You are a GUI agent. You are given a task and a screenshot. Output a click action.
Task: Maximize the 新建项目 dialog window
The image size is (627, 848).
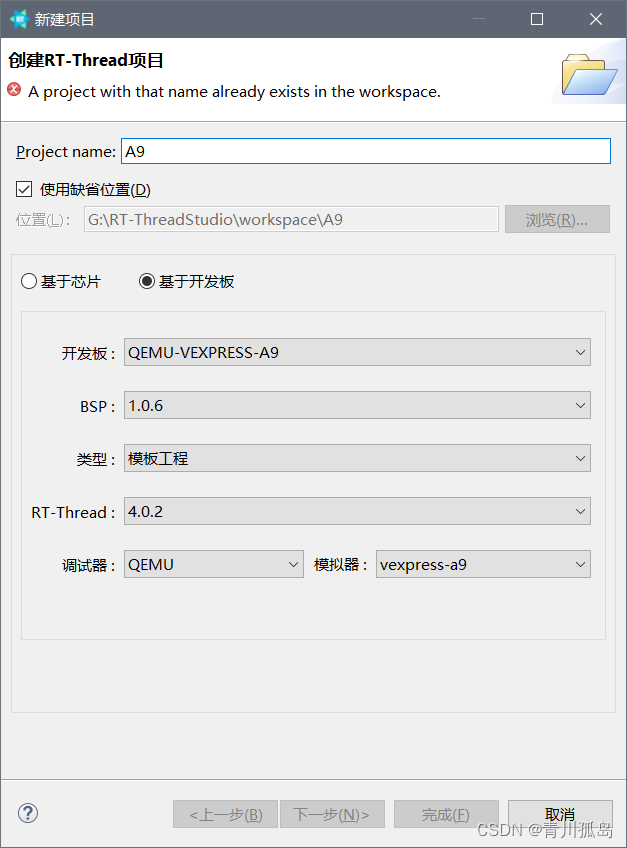[x=537, y=19]
